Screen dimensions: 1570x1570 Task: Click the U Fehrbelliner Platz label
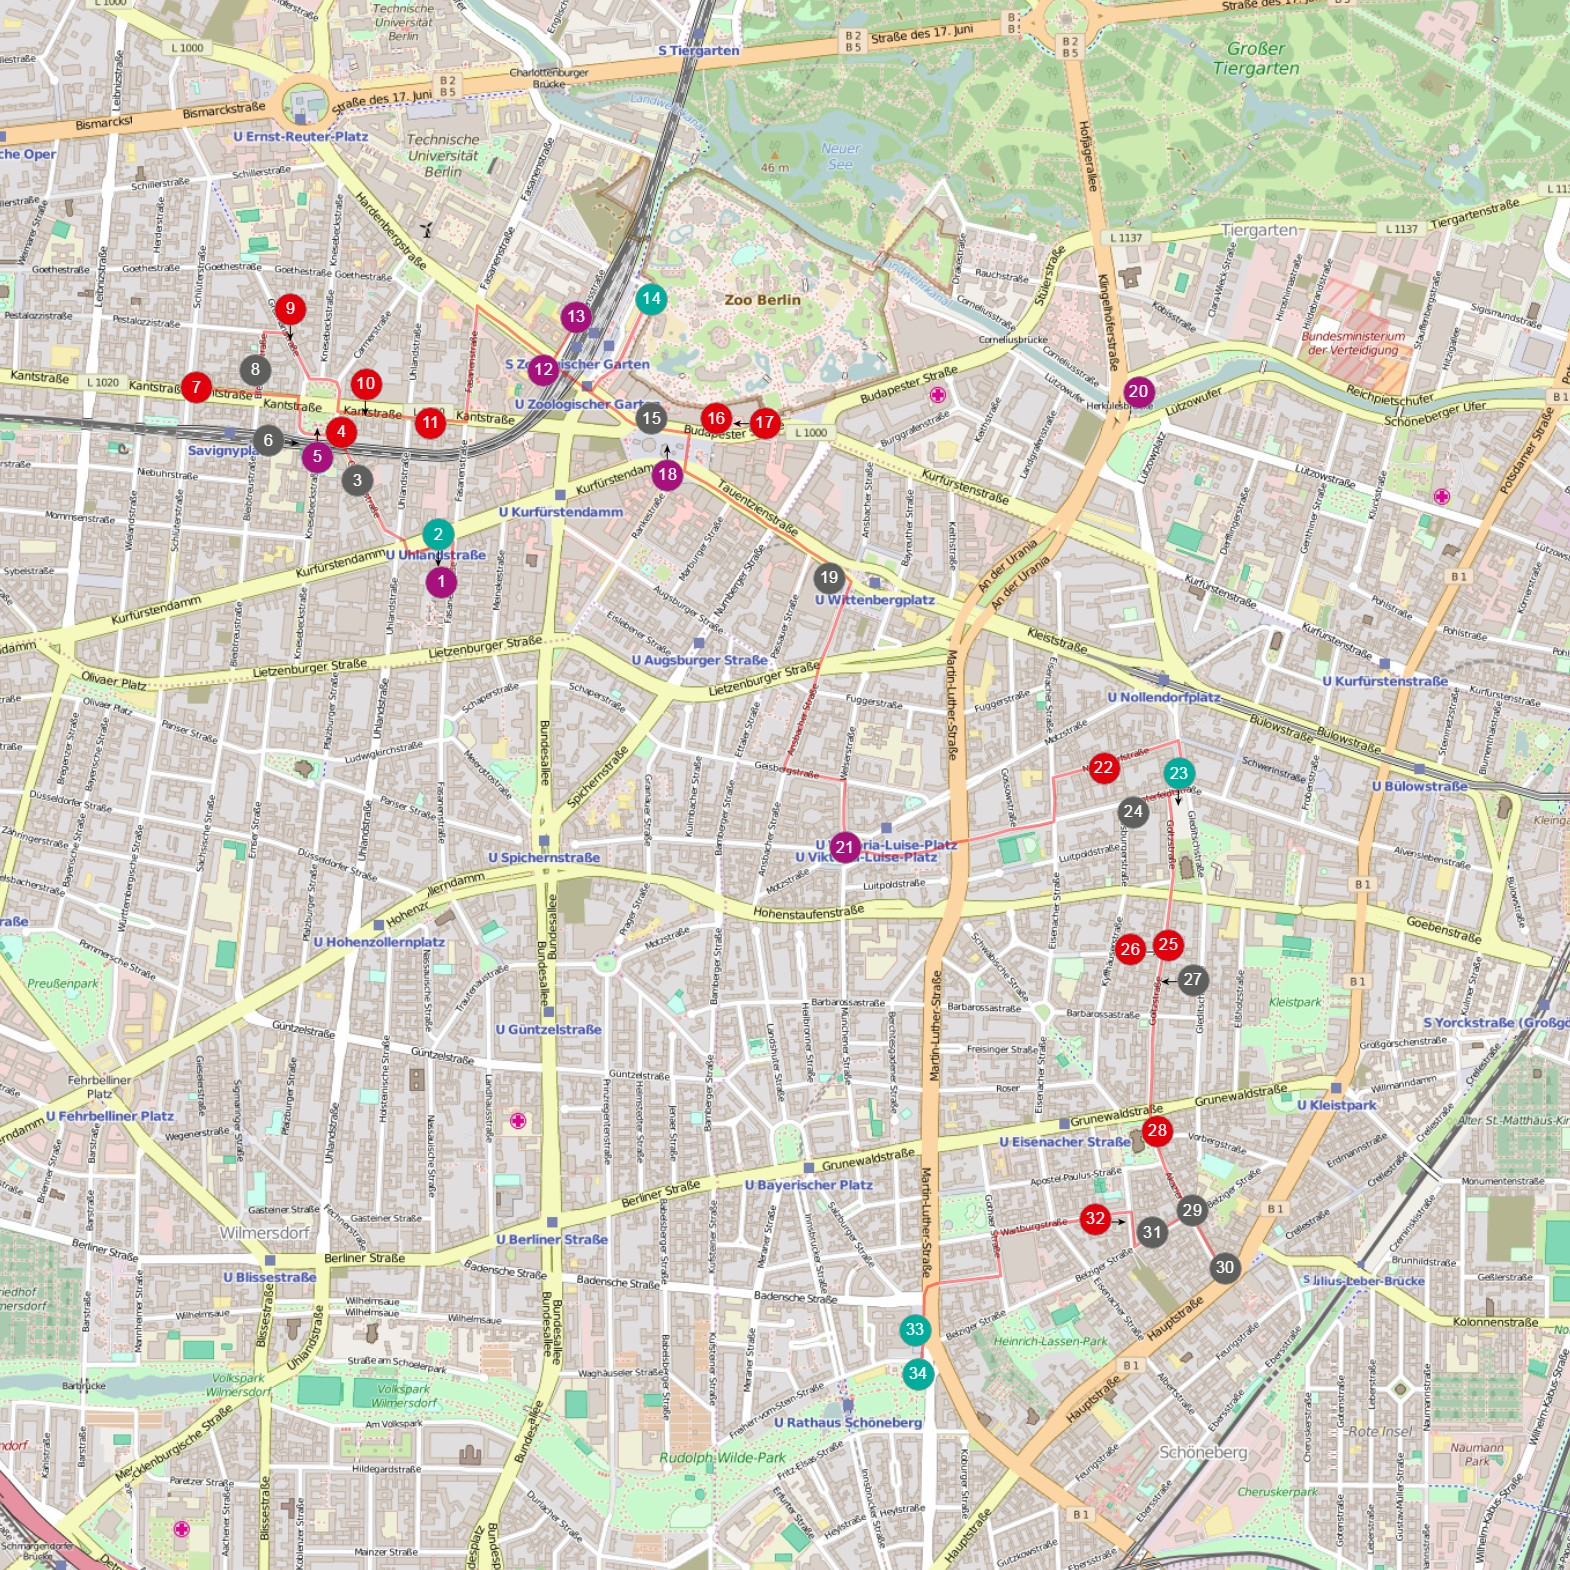(110, 1117)
